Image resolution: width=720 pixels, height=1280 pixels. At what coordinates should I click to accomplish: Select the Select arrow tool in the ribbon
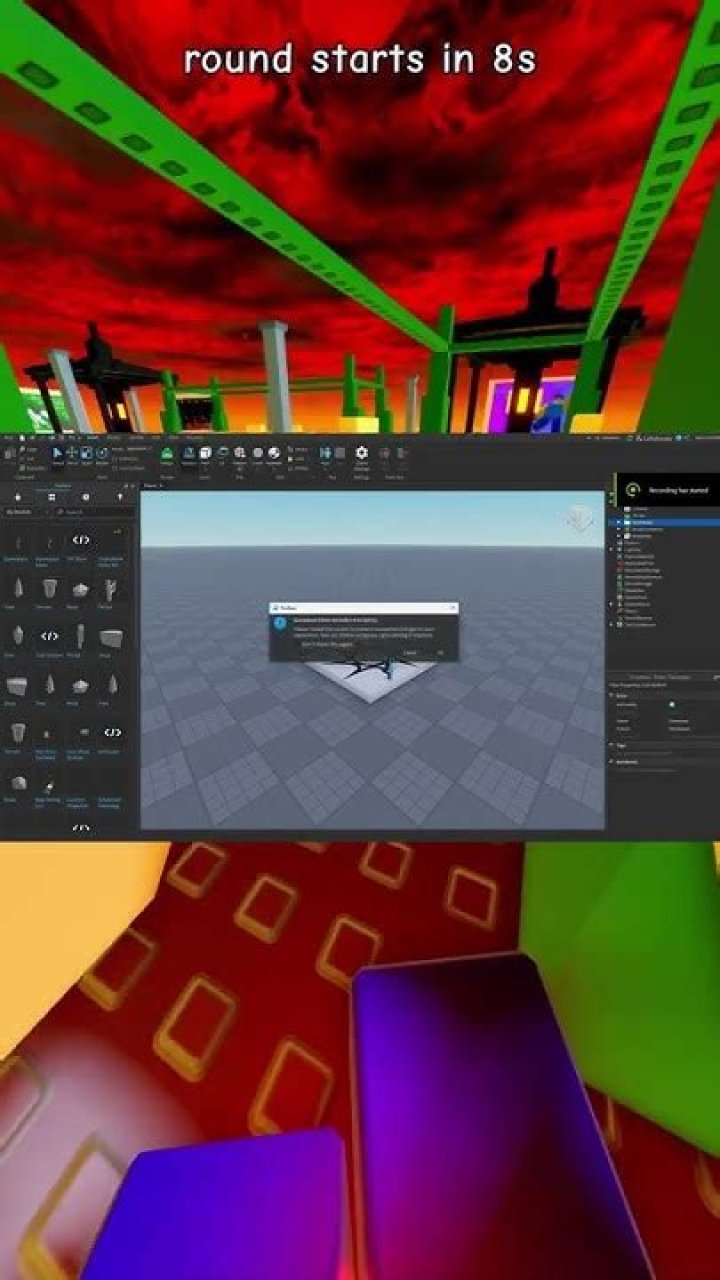57,454
